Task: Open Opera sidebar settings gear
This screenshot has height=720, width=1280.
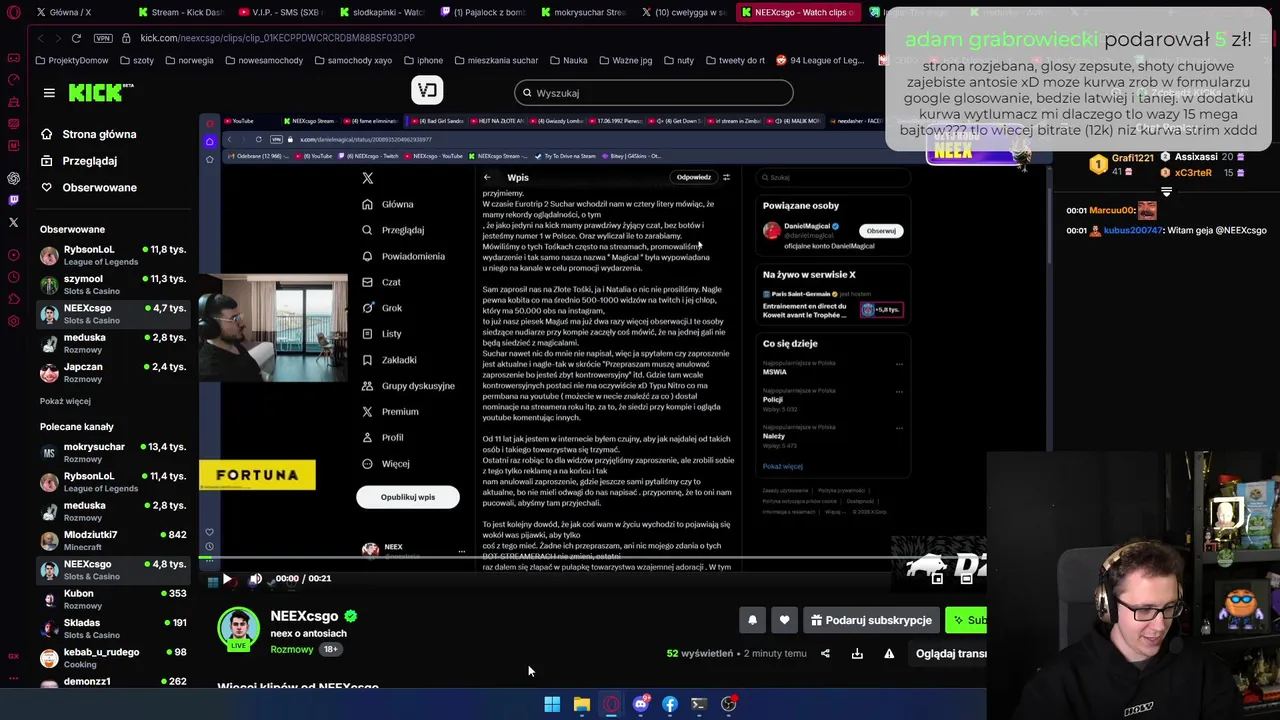Action: pyautogui.click(x=13, y=321)
